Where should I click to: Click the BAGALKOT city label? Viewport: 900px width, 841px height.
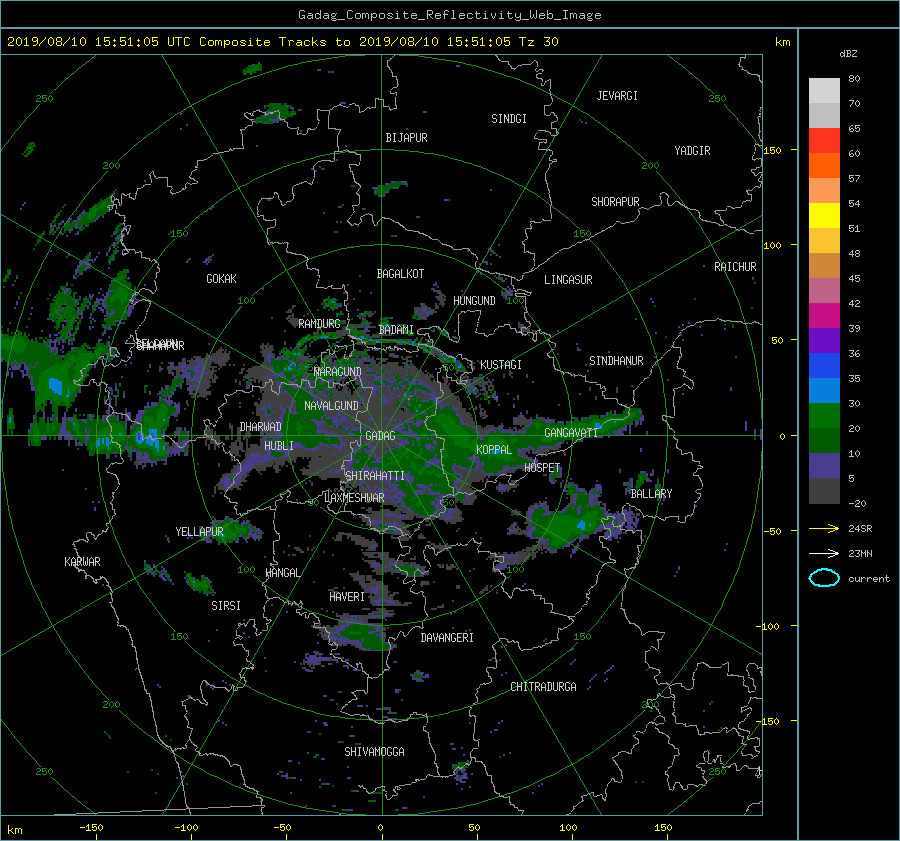coord(400,274)
